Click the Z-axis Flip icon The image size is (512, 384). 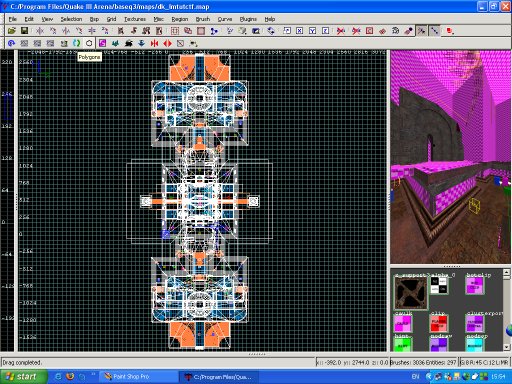92,31
